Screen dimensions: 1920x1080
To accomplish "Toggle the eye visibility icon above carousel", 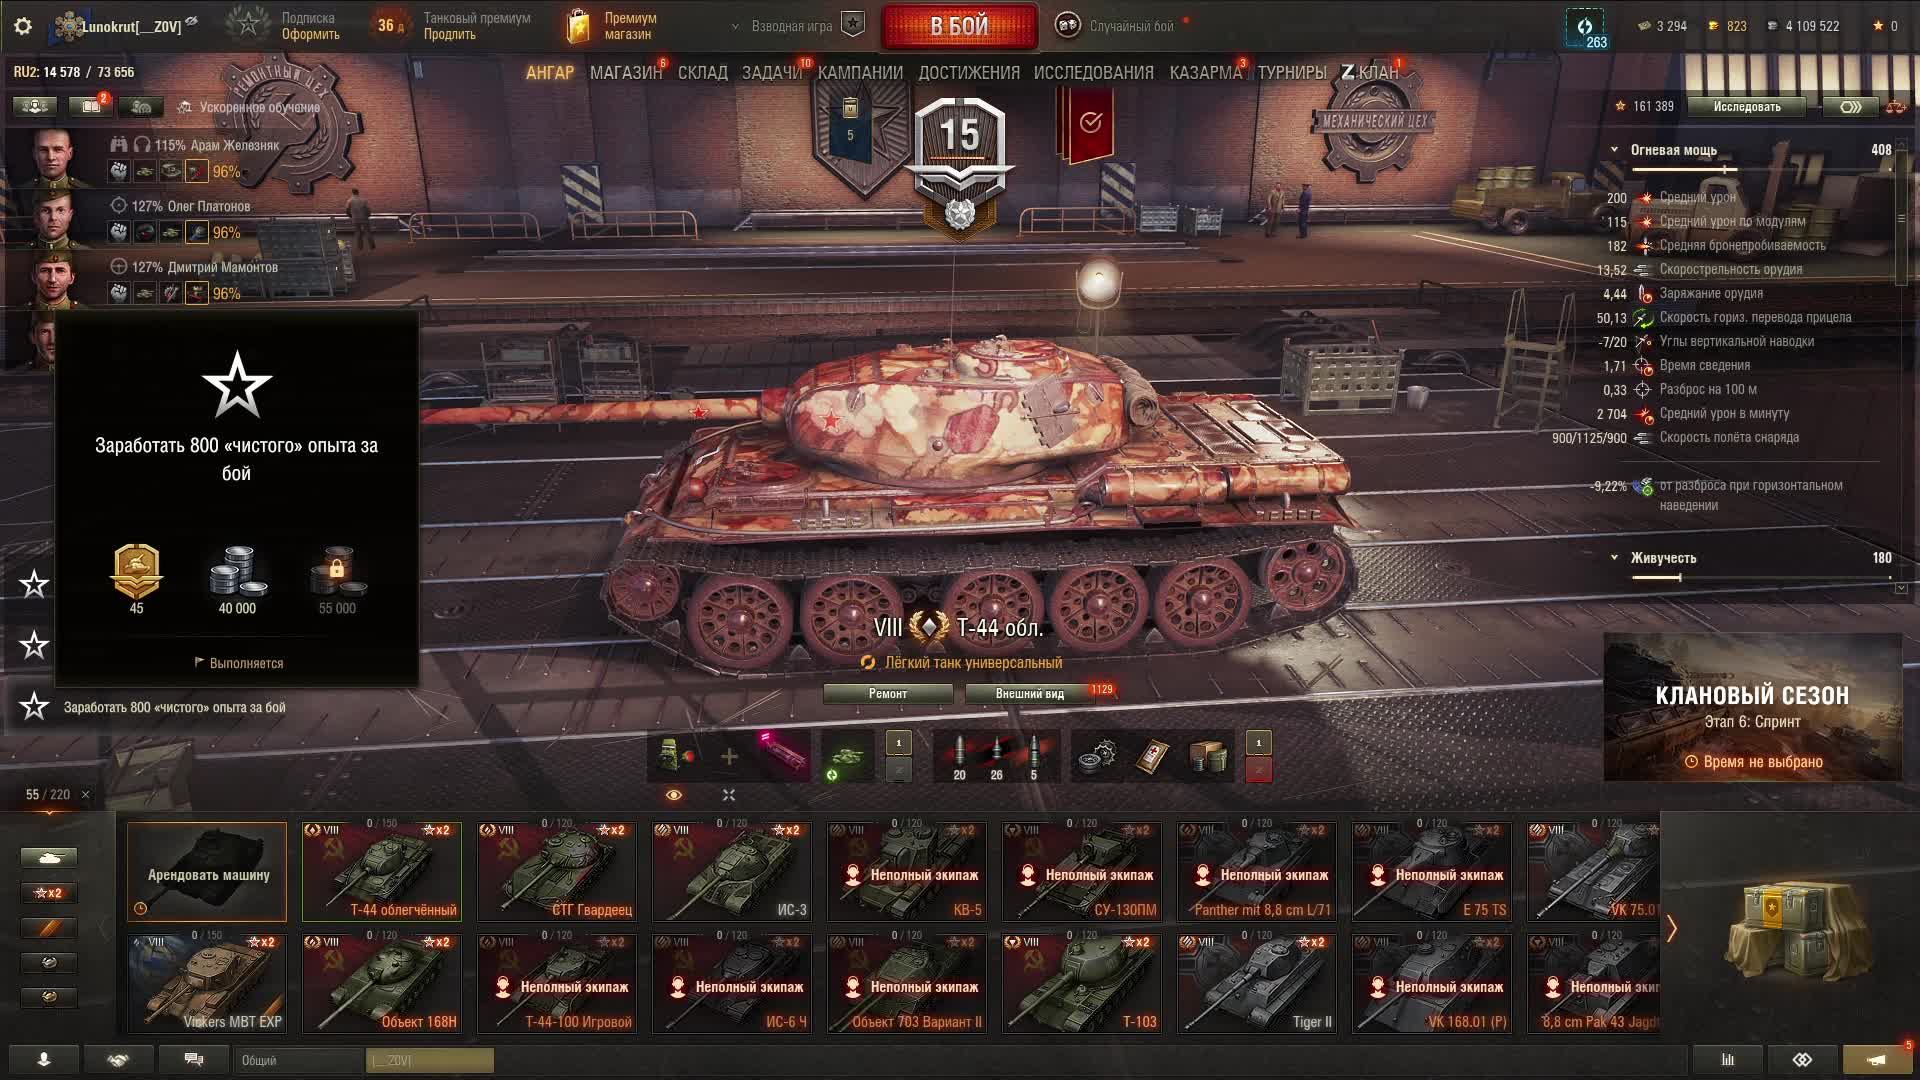I will click(674, 795).
